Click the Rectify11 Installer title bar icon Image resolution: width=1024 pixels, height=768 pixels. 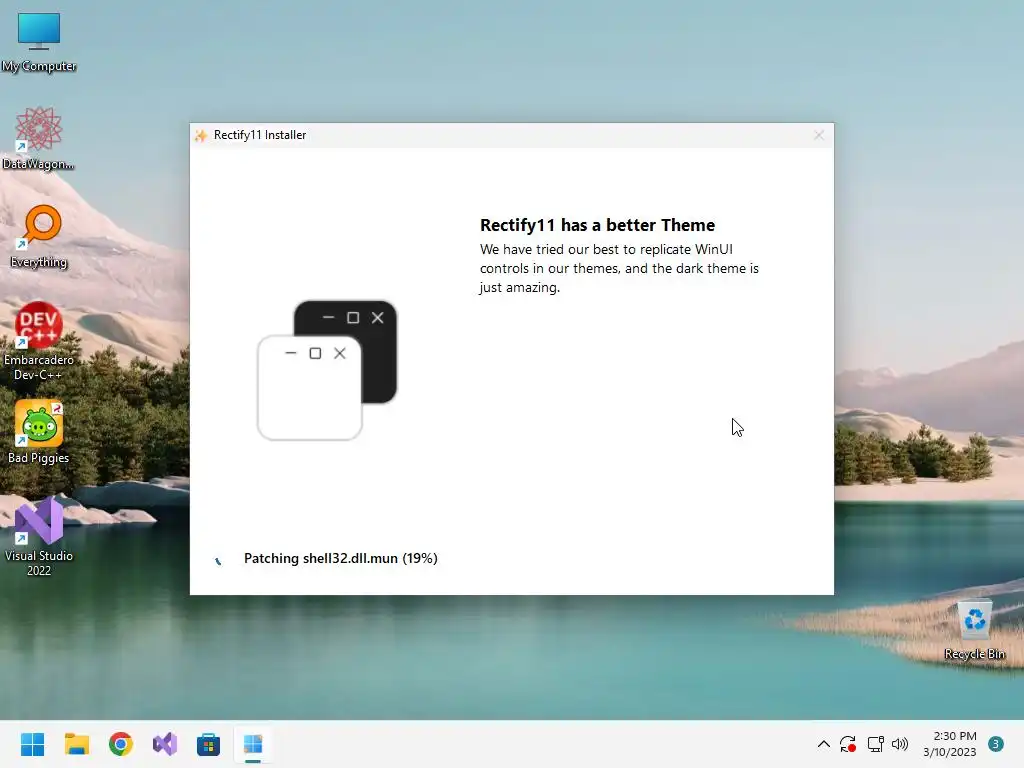(x=200, y=135)
